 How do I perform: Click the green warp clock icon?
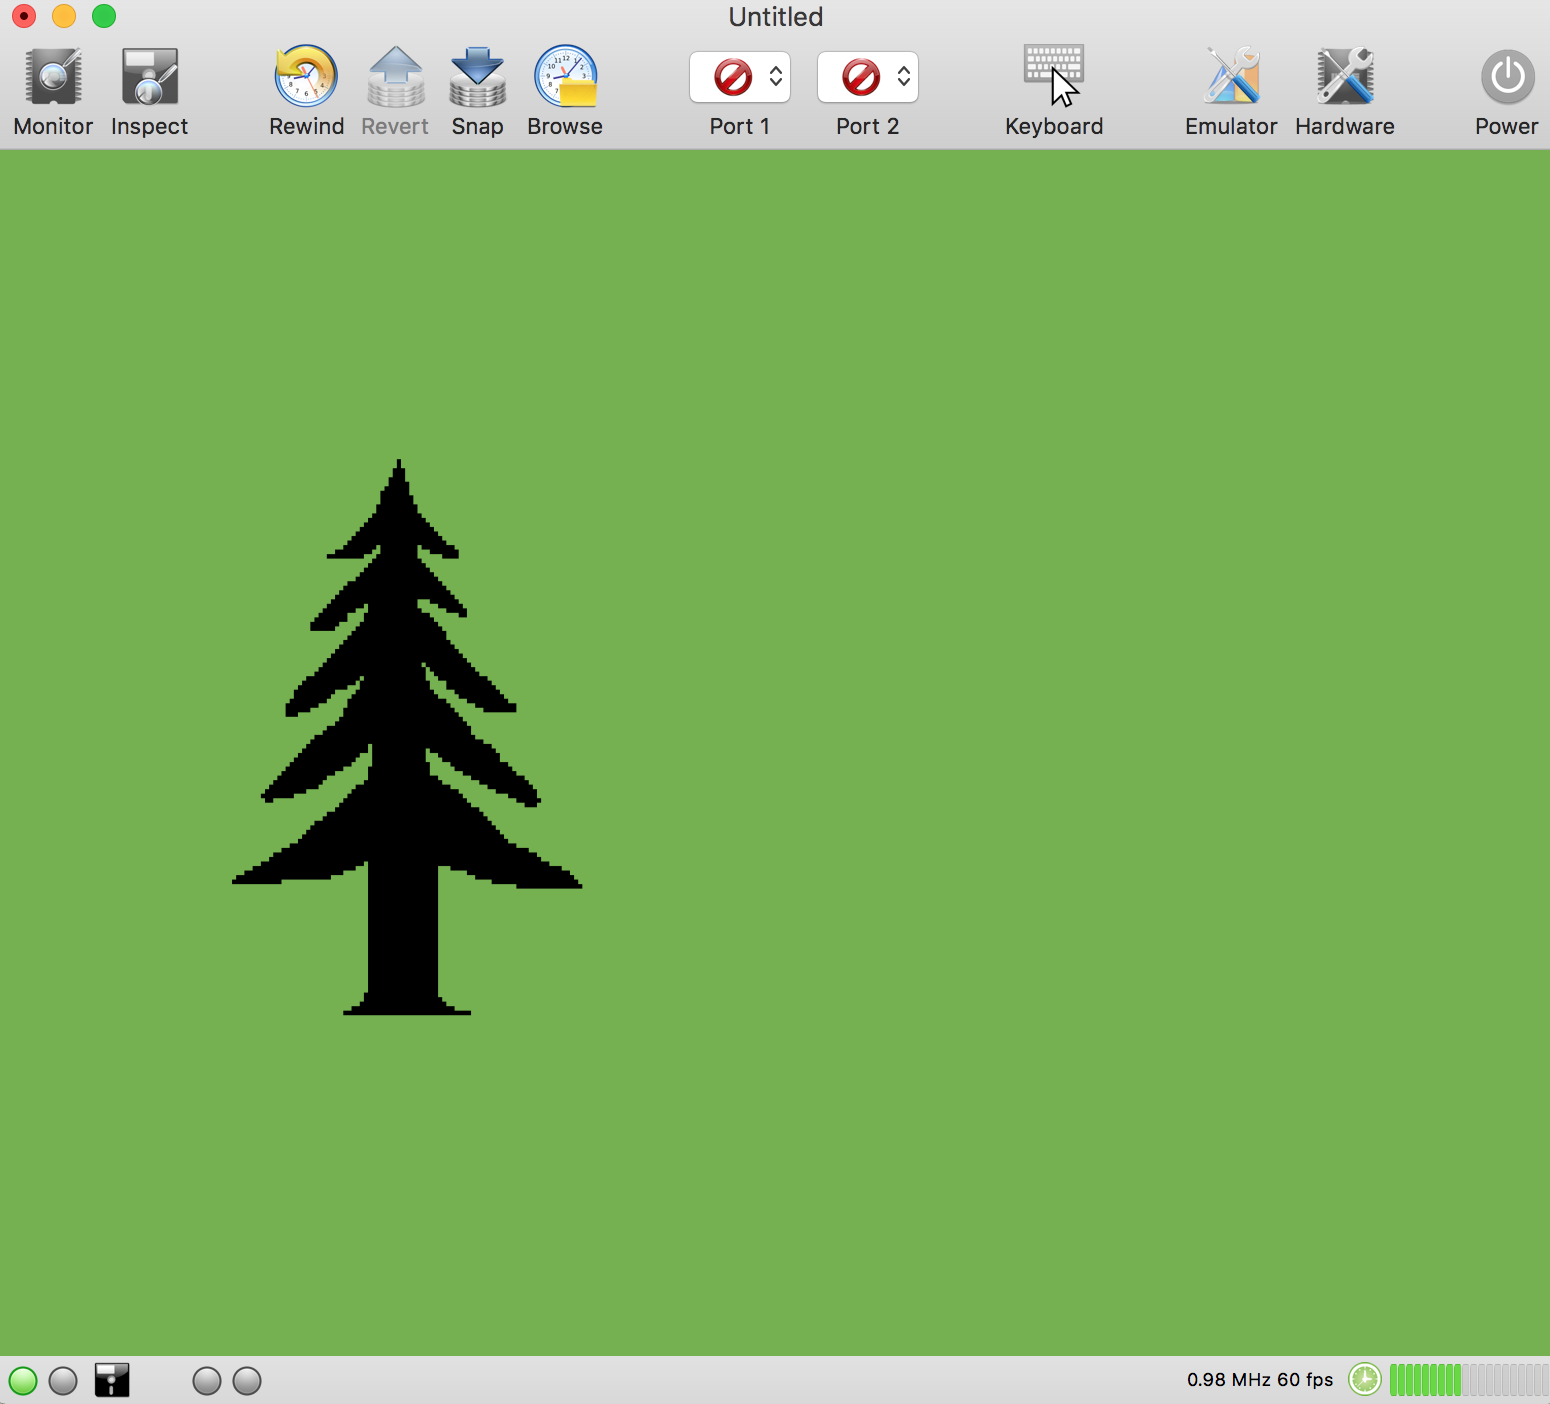(1365, 1380)
